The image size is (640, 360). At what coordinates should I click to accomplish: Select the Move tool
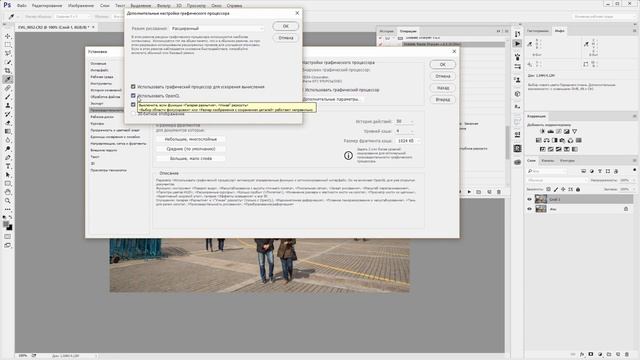(x=8, y=36)
